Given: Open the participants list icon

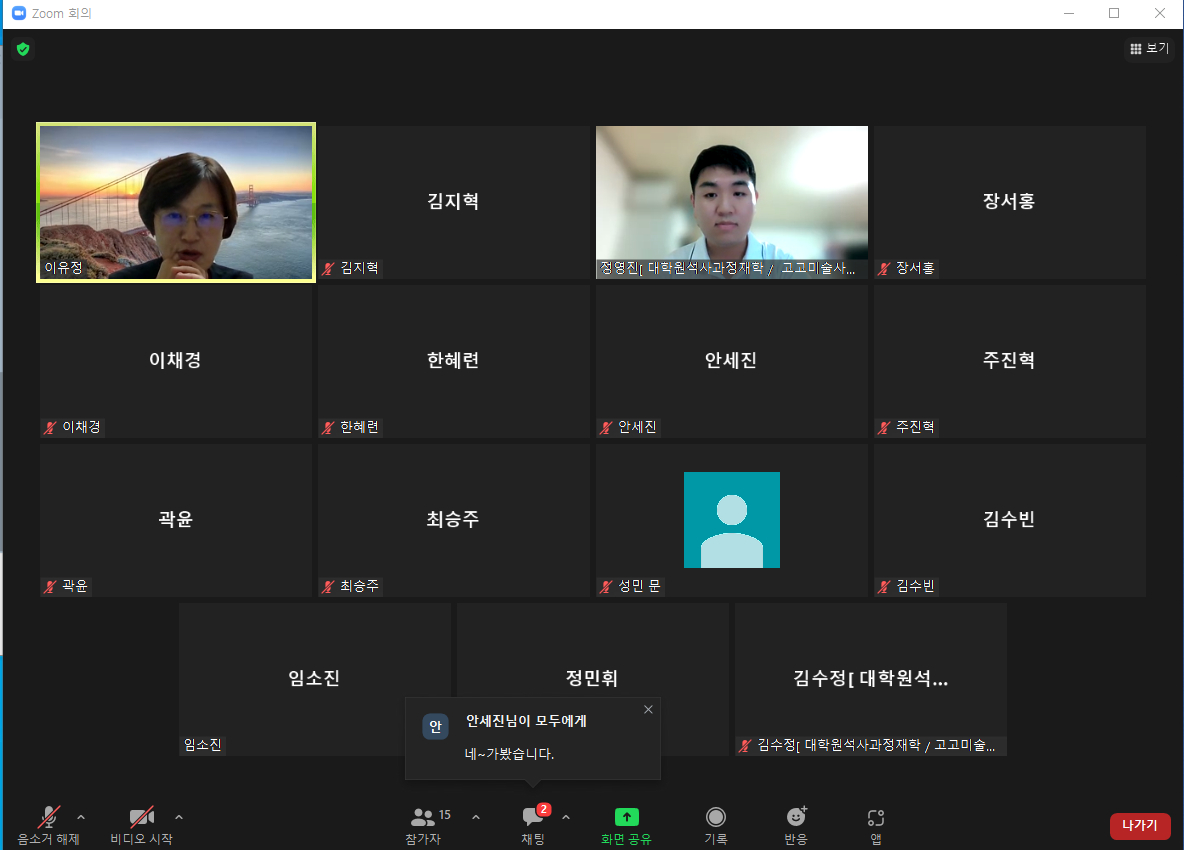Looking at the screenshot, I should click(x=424, y=817).
